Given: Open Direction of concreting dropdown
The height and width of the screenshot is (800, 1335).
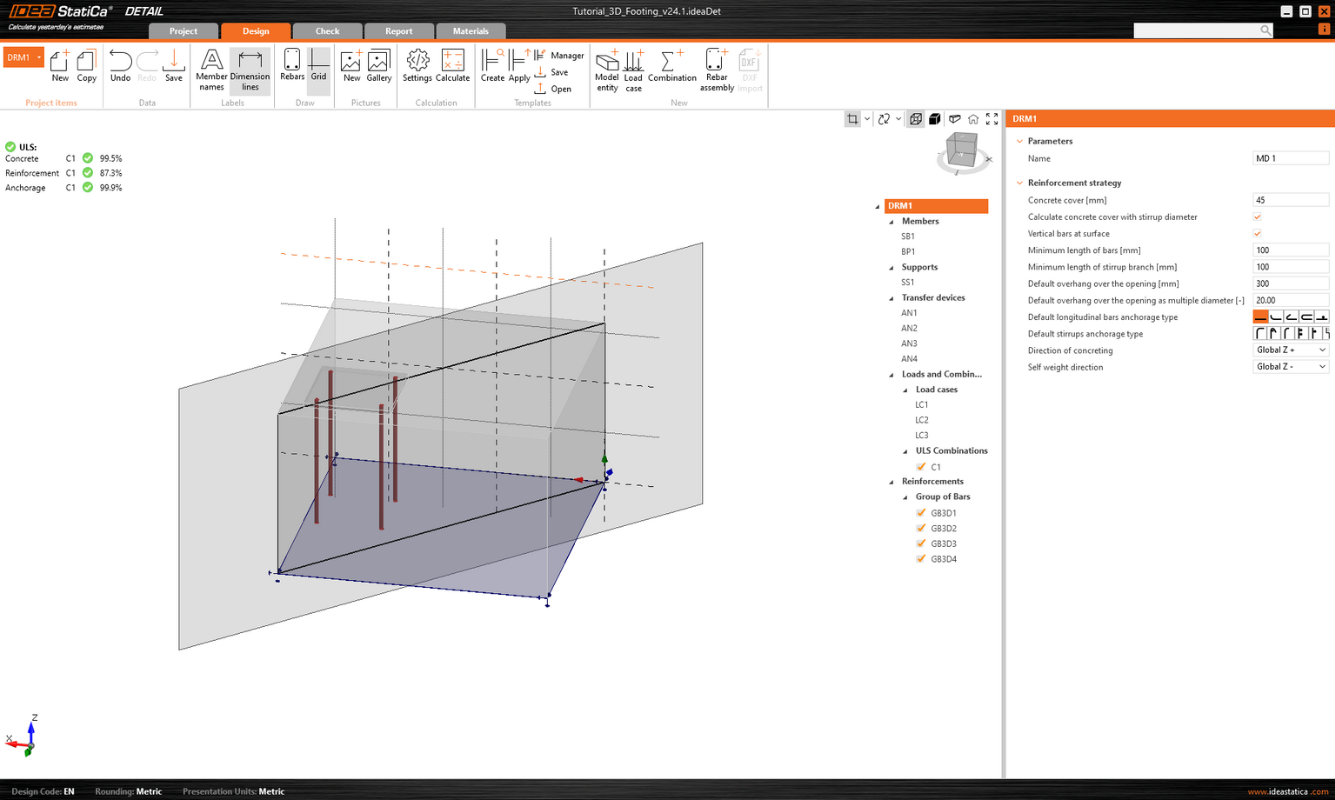Looking at the screenshot, I should (x=1290, y=350).
